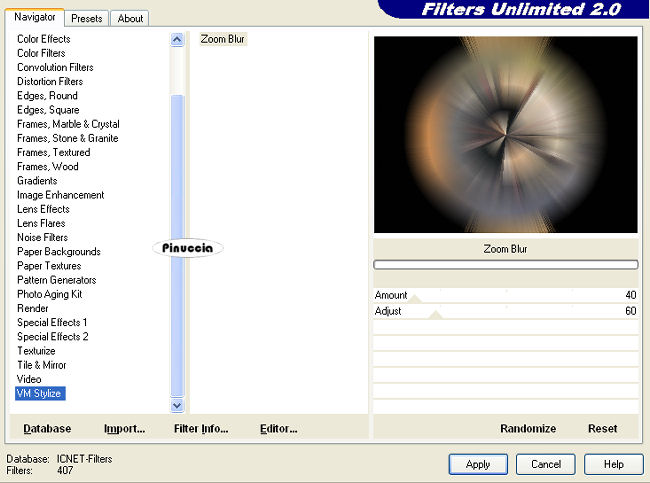Select the Paper Textures category
This screenshot has height=483, width=650.
click(x=49, y=266)
